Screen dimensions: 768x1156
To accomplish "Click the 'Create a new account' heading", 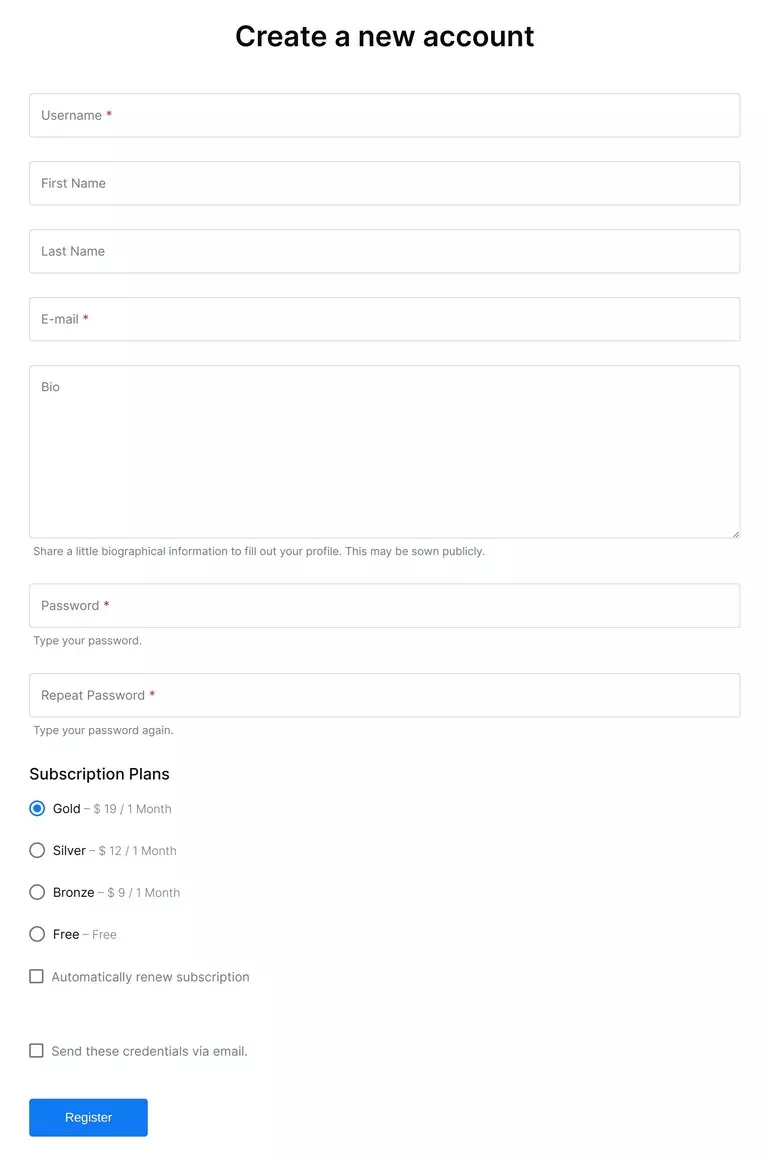I will coord(384,37).
